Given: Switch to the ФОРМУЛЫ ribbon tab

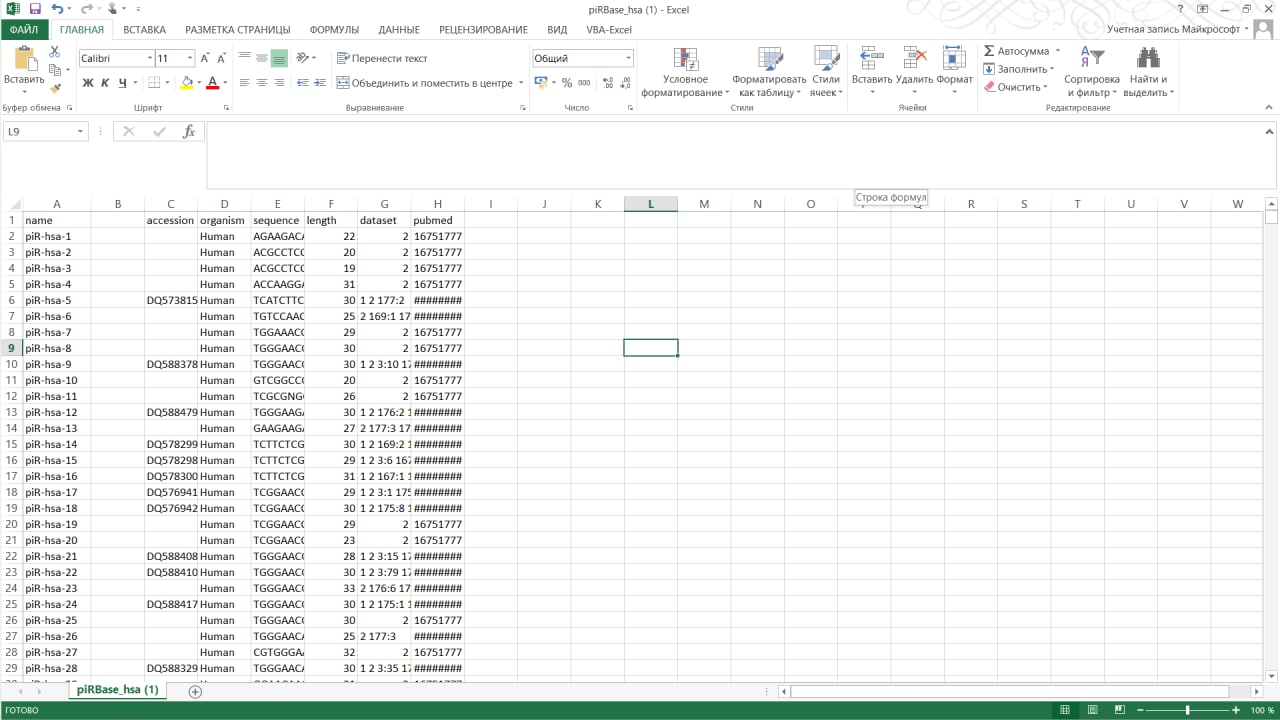Looking at the screenshot, I should coord(334,30).
